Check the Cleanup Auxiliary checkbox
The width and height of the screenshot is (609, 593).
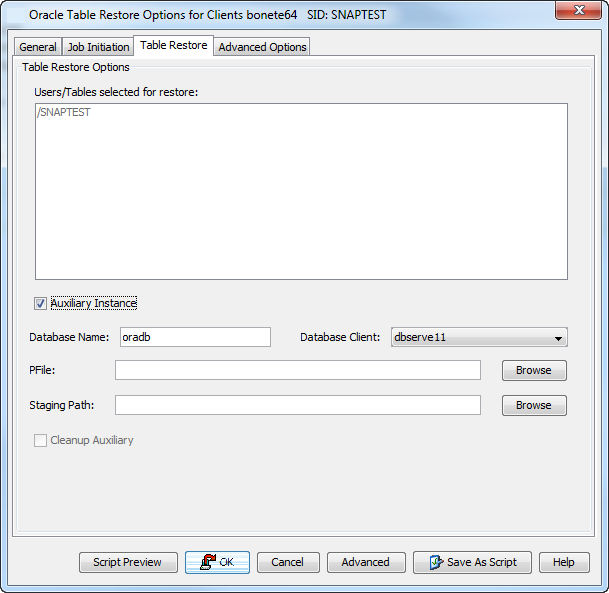coord(41,440)
